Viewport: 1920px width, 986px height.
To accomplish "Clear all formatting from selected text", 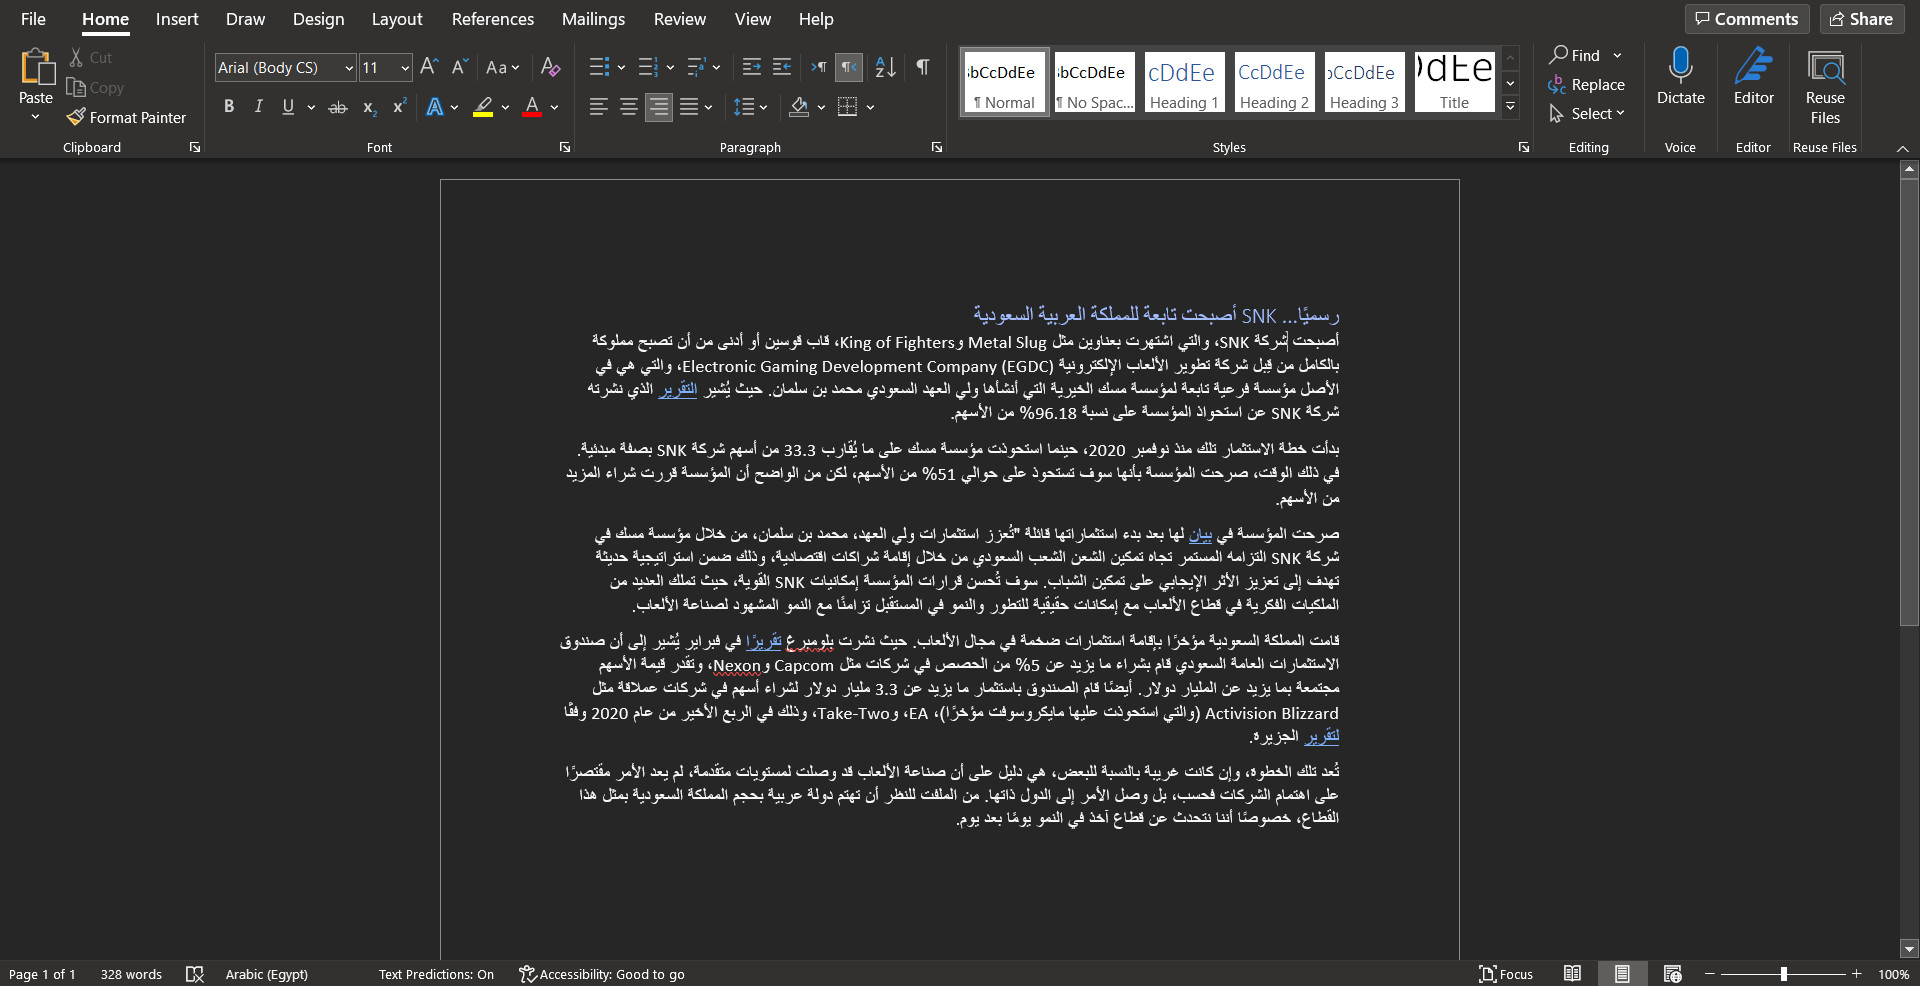I will [x=550, y=67].
